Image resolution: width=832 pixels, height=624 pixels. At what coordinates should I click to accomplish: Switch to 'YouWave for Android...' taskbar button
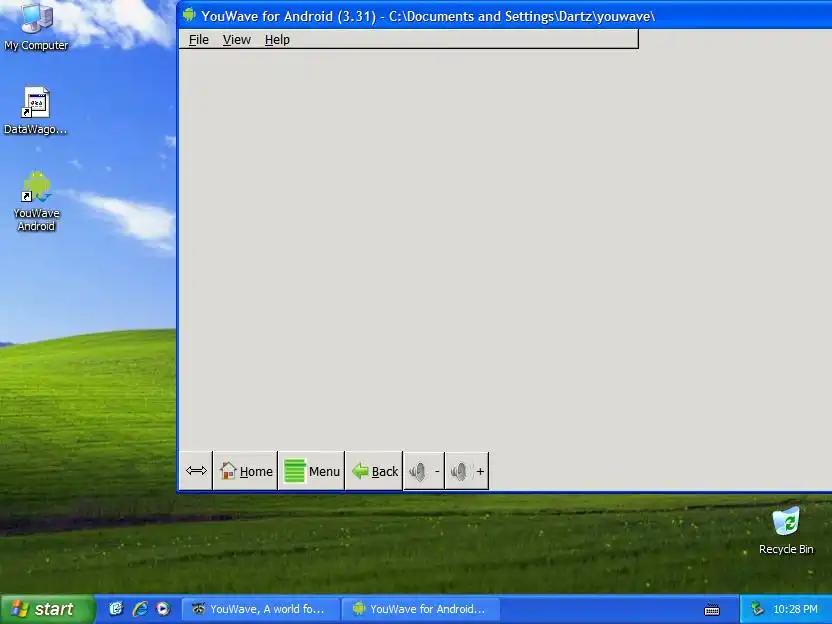click(x=421, y=609)
